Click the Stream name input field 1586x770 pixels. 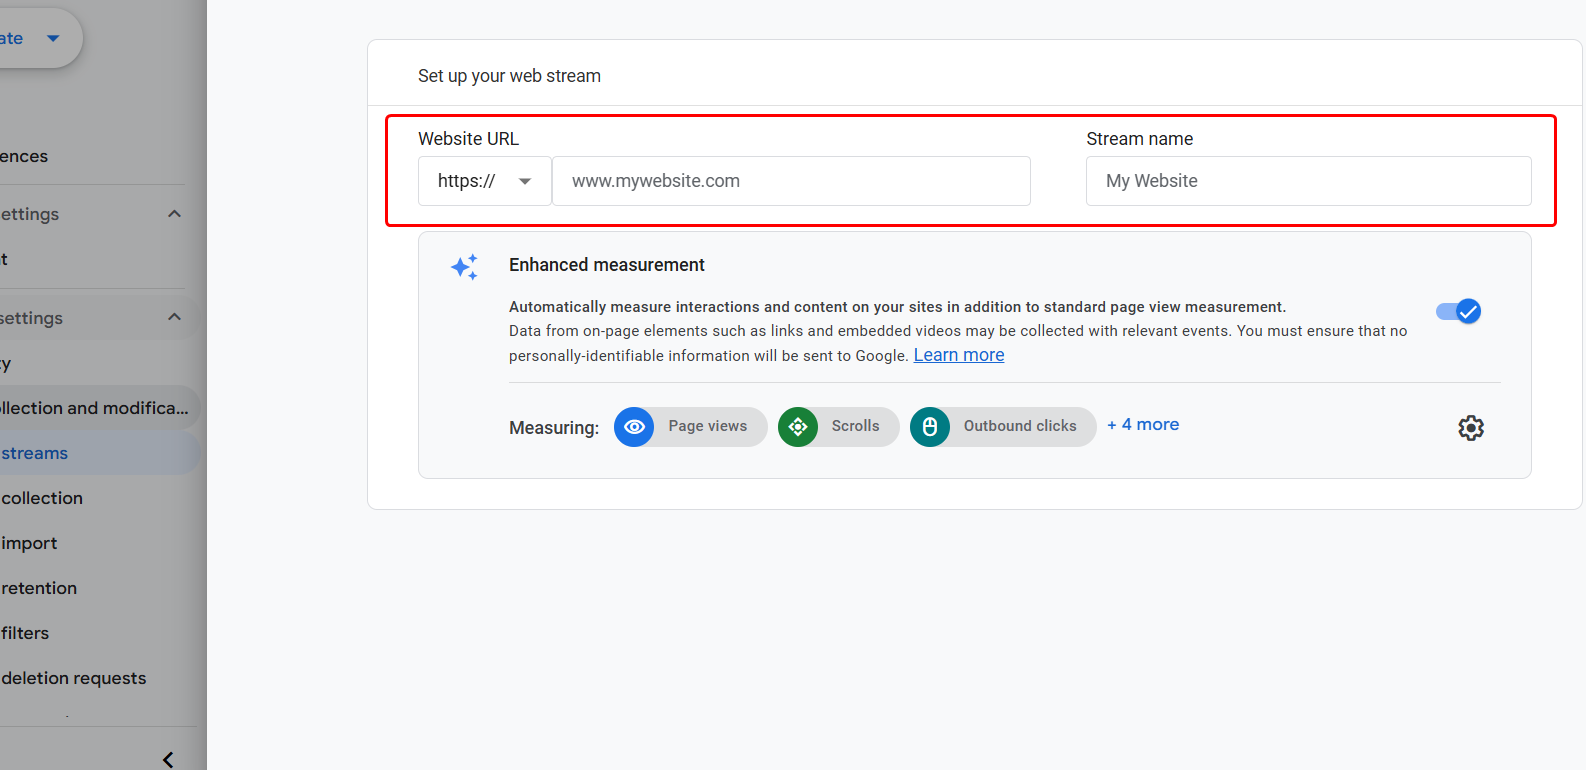click(x=1309, y=181)
